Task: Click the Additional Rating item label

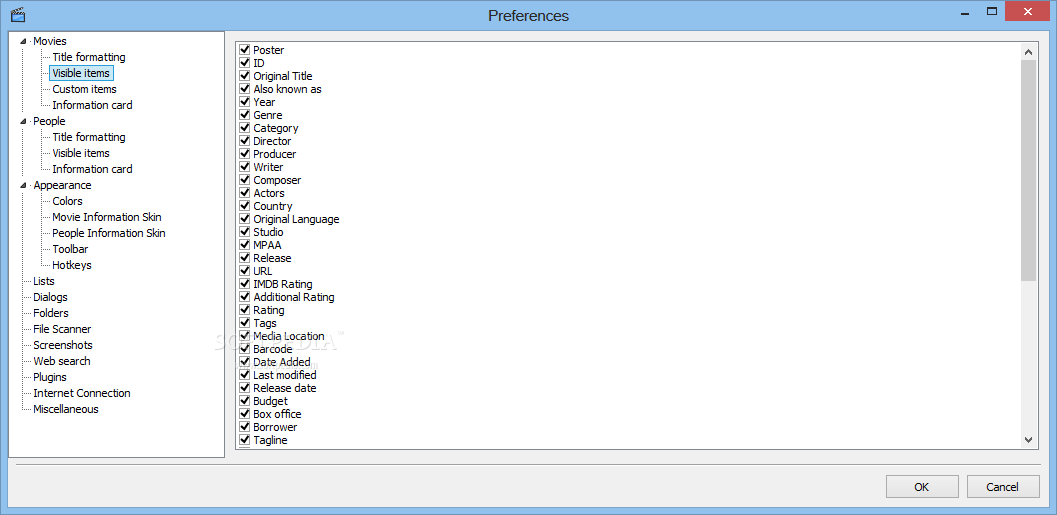Action: pos(293,297)
